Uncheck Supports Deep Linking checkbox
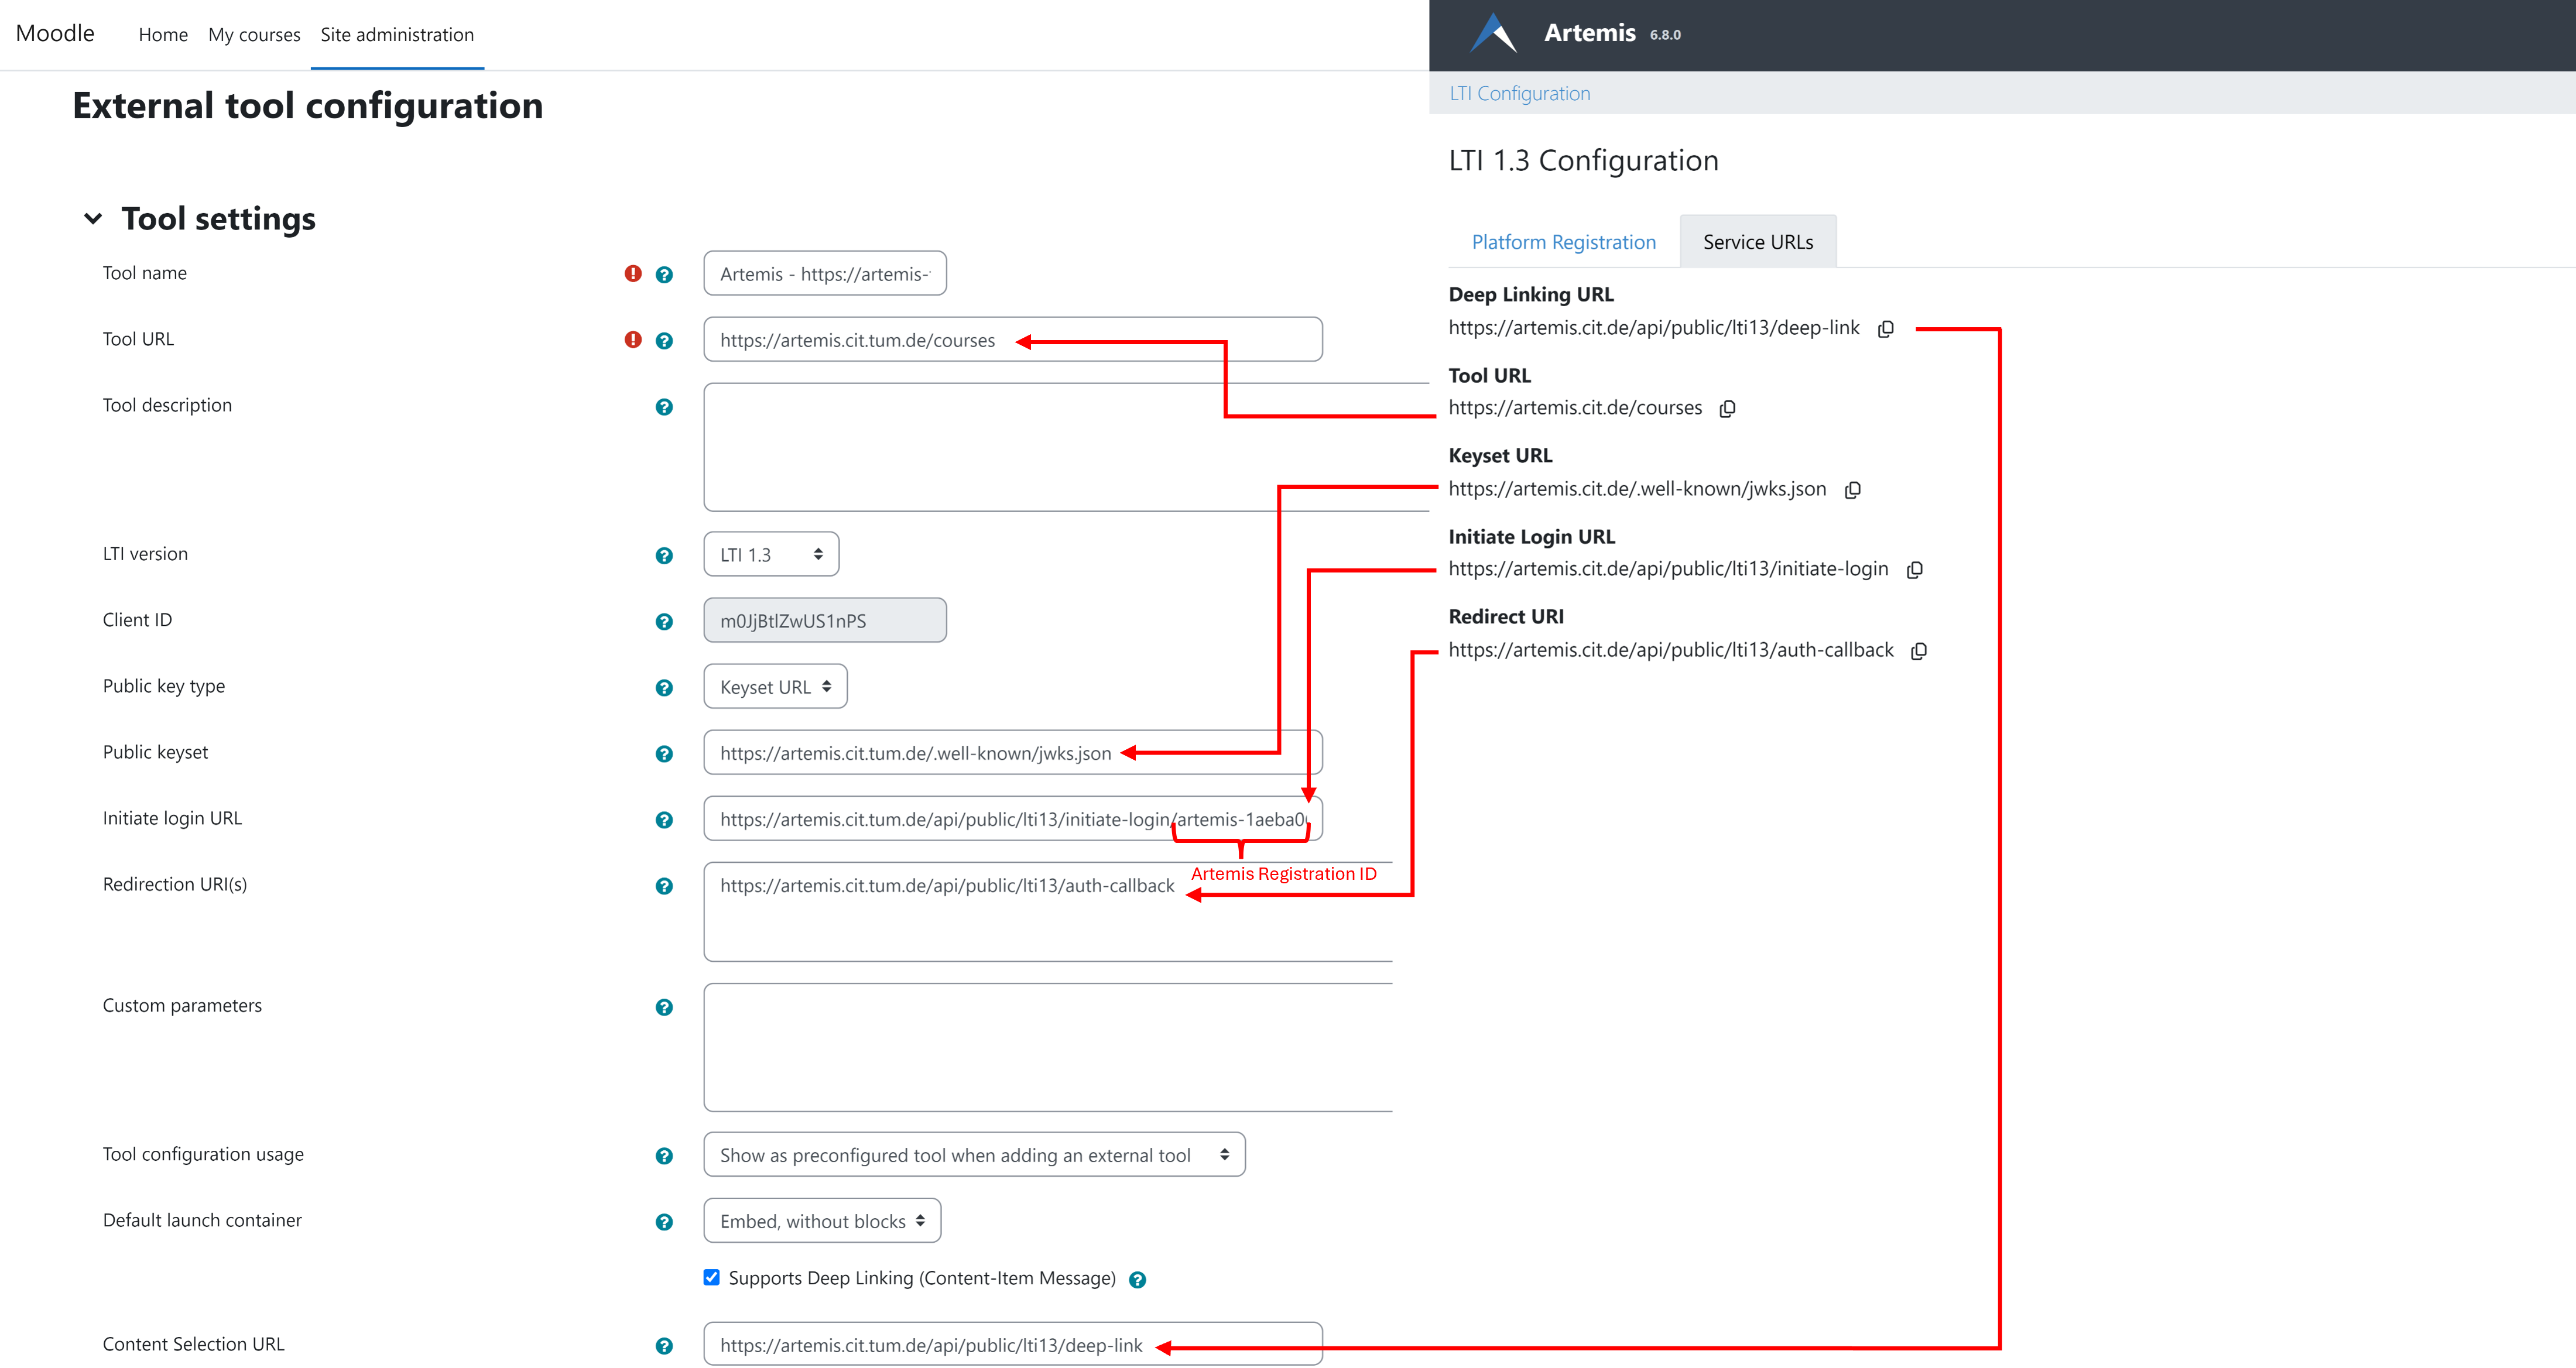This screenshot has width=2576, height=1368. pyautogui.click(x=711, y=1277)
